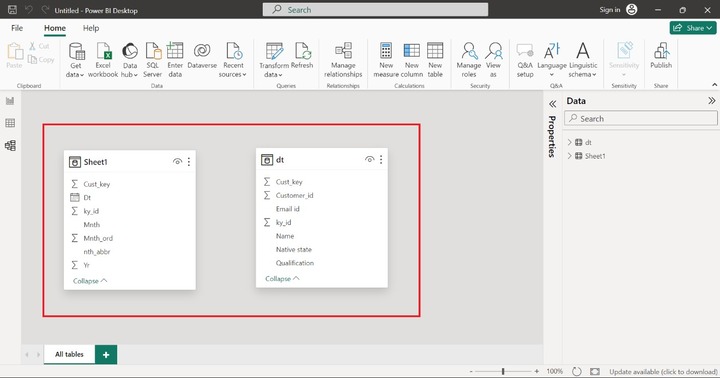The height and width of the screenshot is (378, 720).
Task: Open the Language dropdown
Action: 552,60
